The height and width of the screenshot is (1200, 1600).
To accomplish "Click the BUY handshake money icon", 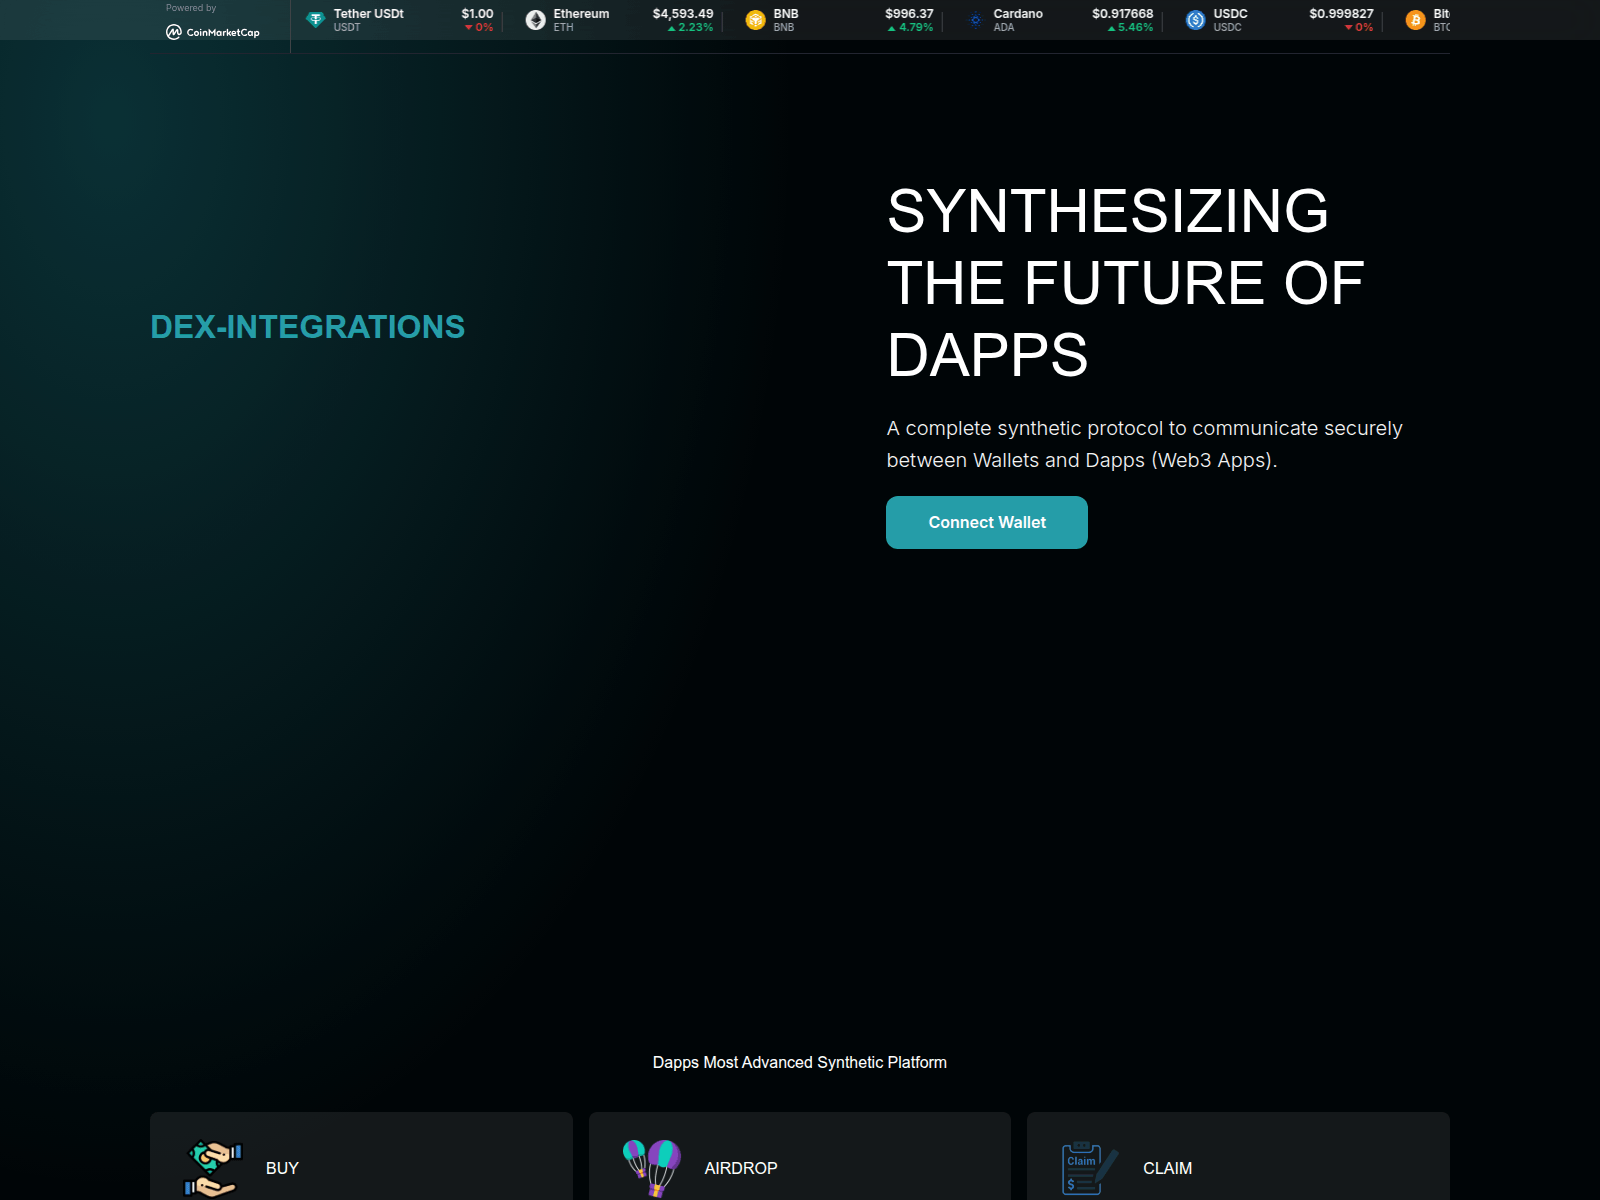I will pyautogui.click(x=213, y=1169).
